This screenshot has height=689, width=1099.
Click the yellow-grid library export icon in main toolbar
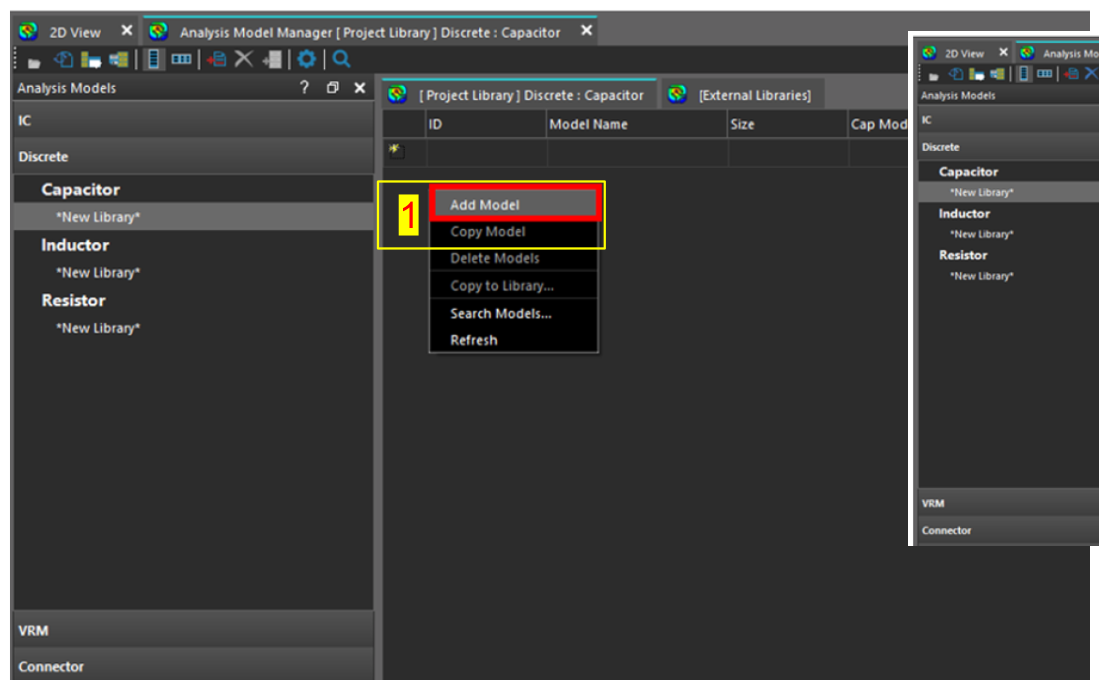coord(90,60)
